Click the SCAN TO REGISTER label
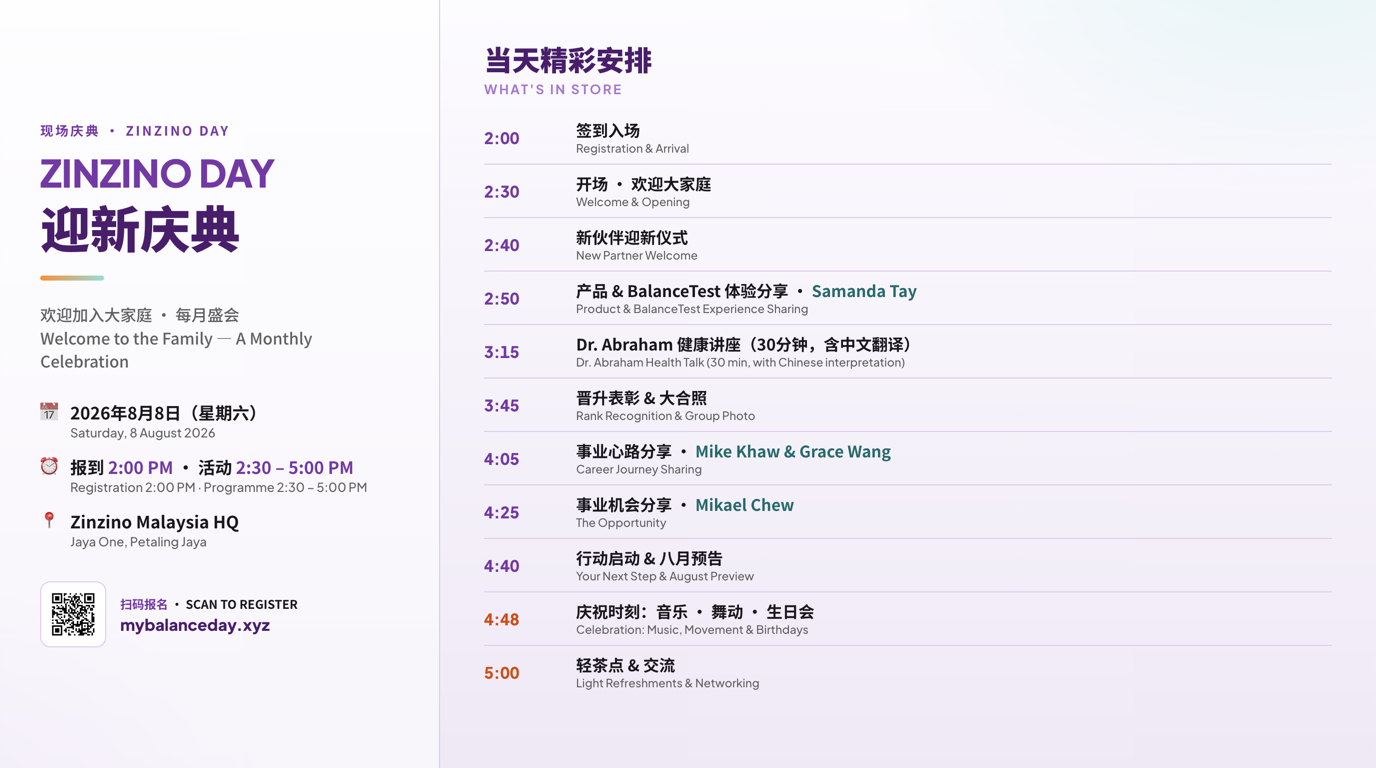 point(242,604)
